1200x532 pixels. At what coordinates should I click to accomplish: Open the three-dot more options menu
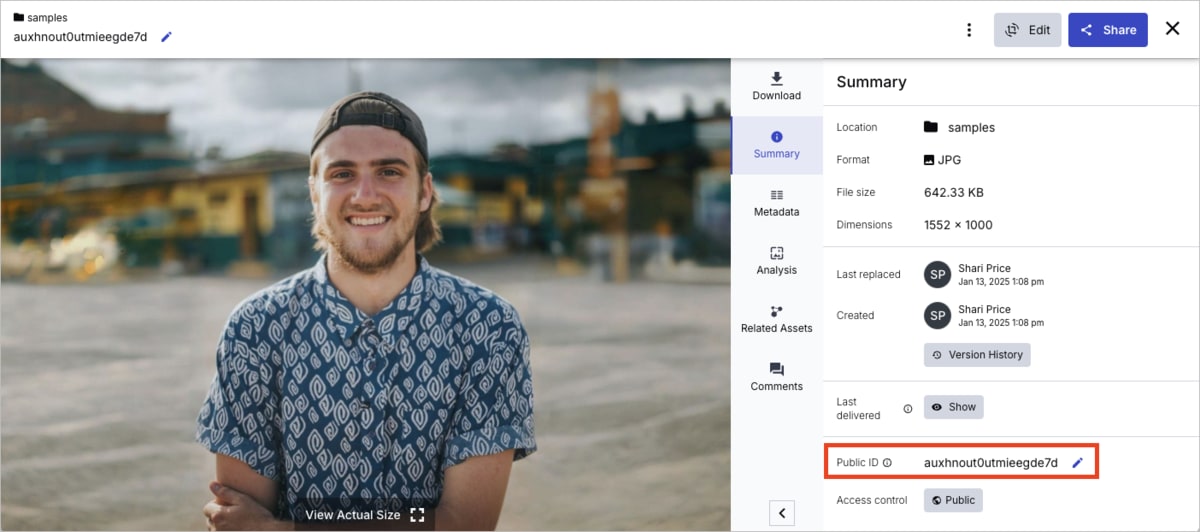coord(968,30)
